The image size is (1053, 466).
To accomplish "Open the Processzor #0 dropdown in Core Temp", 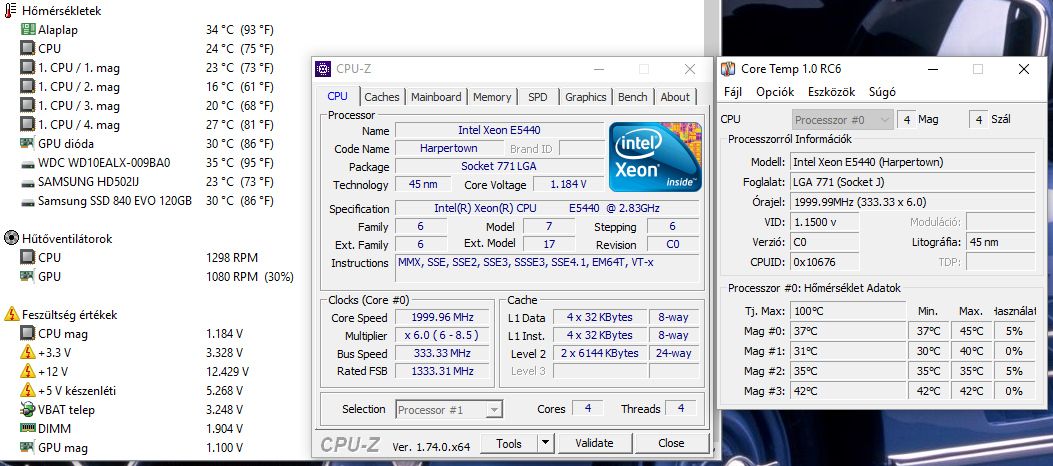I will click(x=843, y=120).
